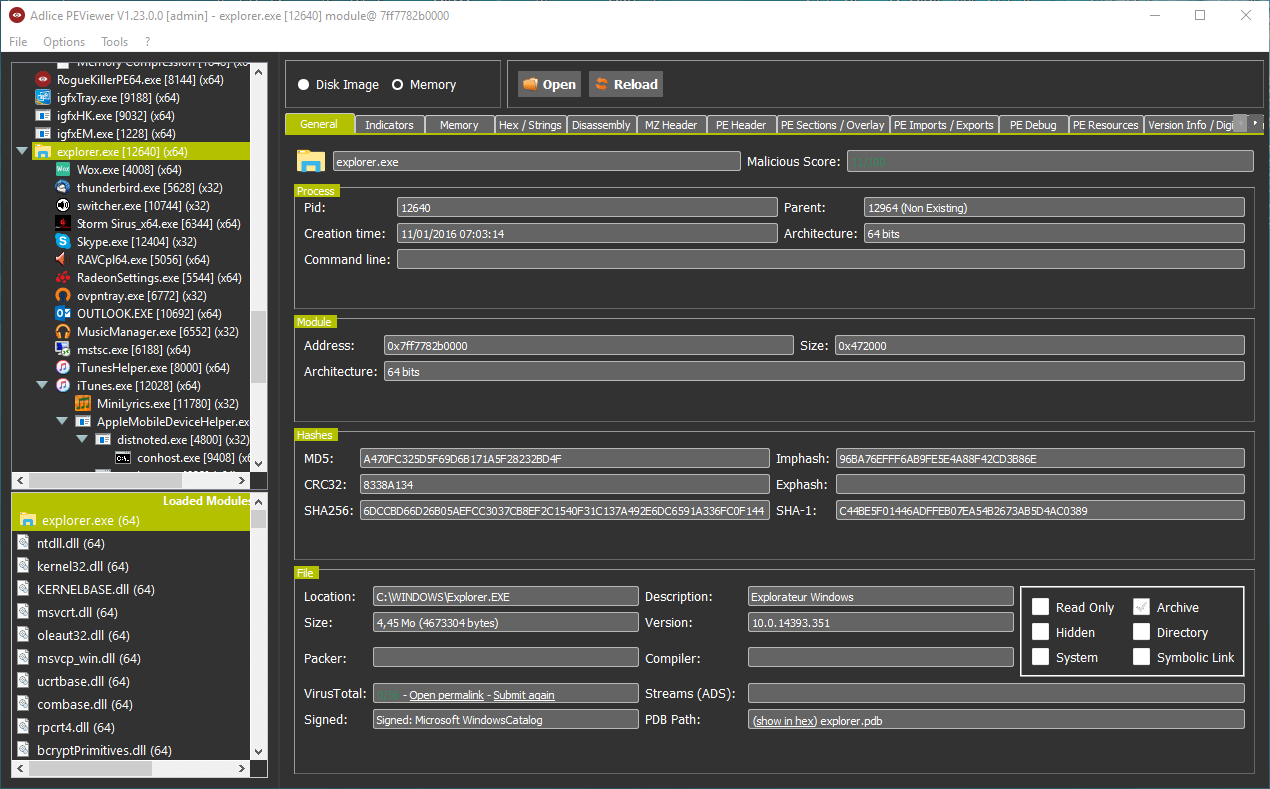Click the Command line text field

(x=820, y=260)
